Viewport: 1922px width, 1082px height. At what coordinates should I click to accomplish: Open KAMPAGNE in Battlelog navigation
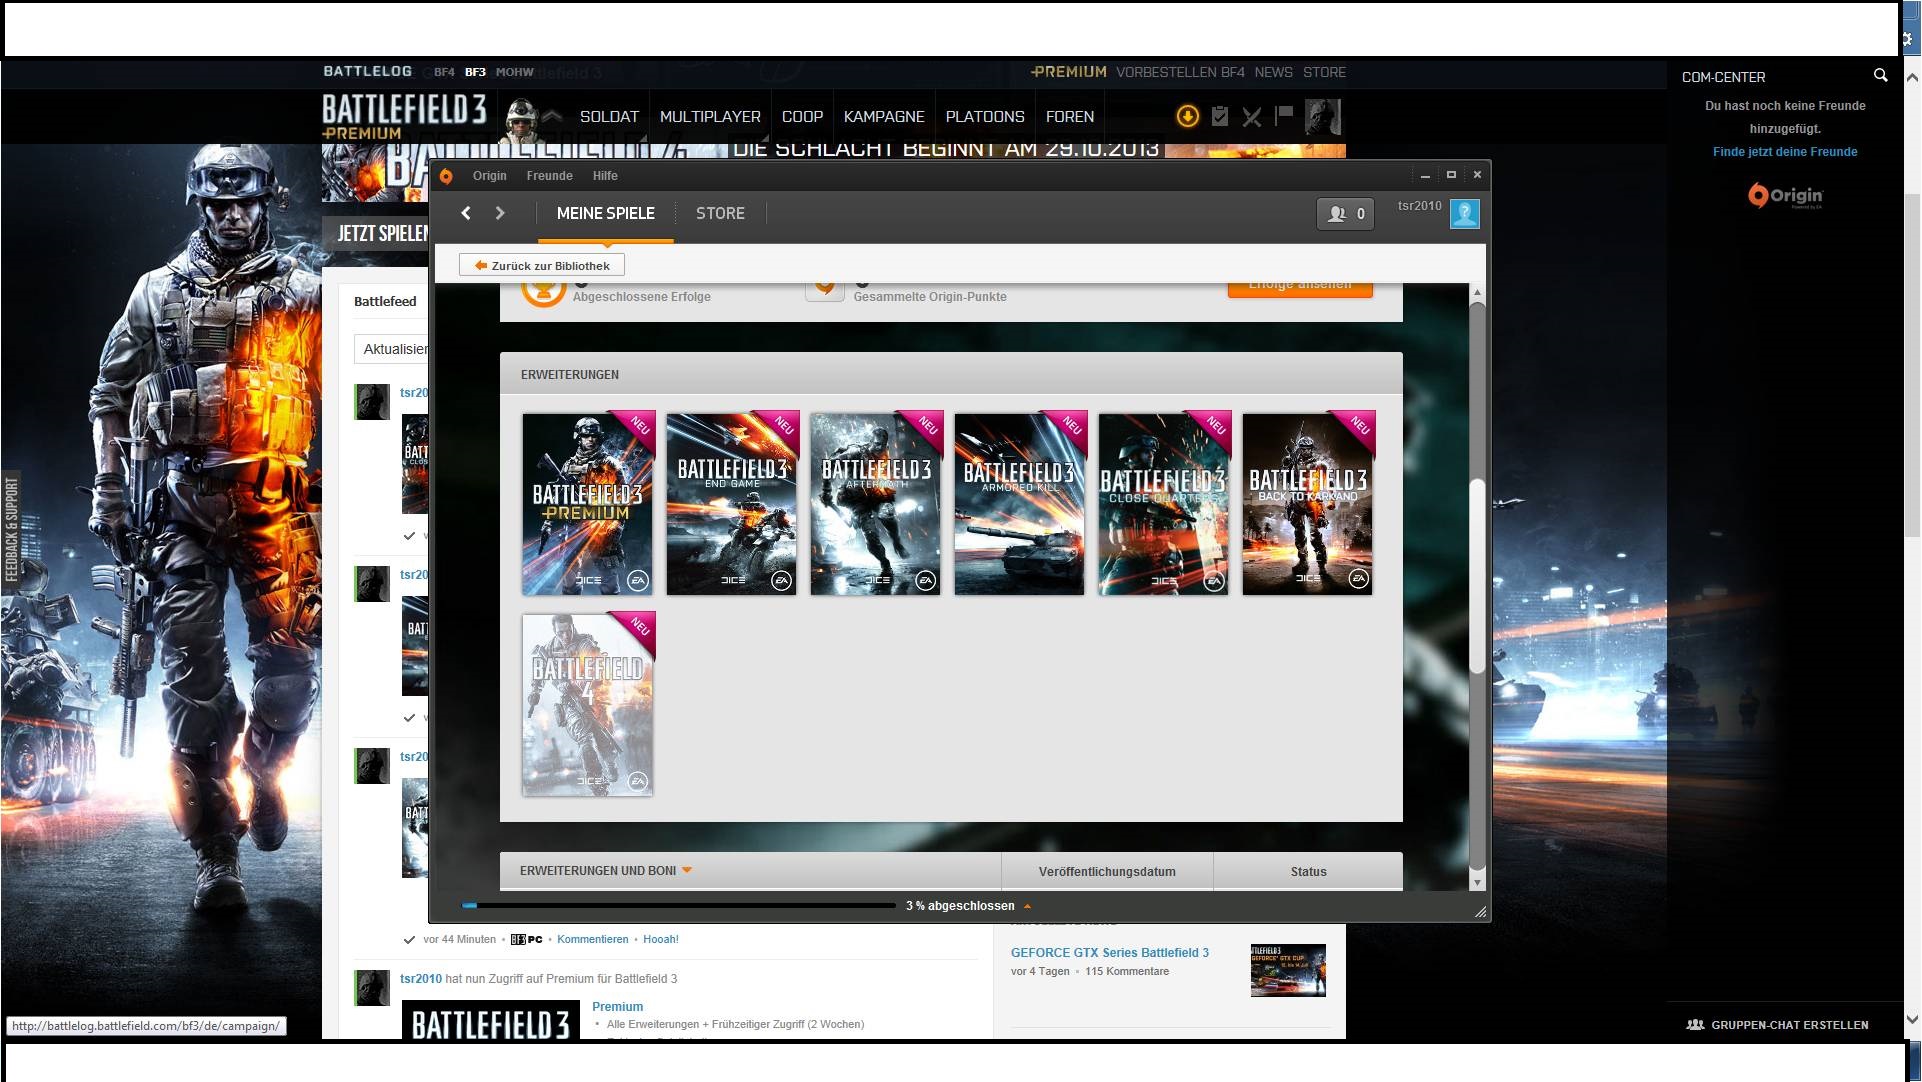tap(884, 117)
